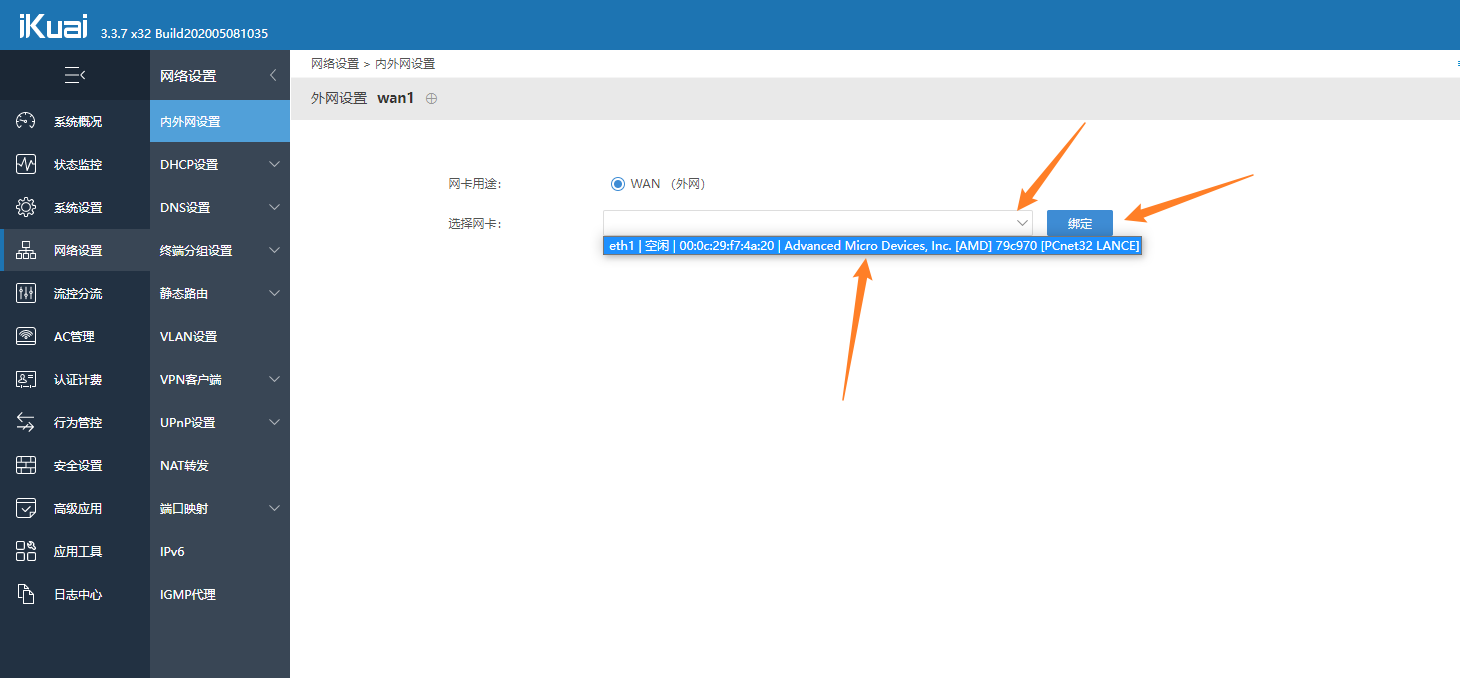Expand the VPN客户端 submenu
Viewport: 1460px width, 678px height.
tap(274, 379)
